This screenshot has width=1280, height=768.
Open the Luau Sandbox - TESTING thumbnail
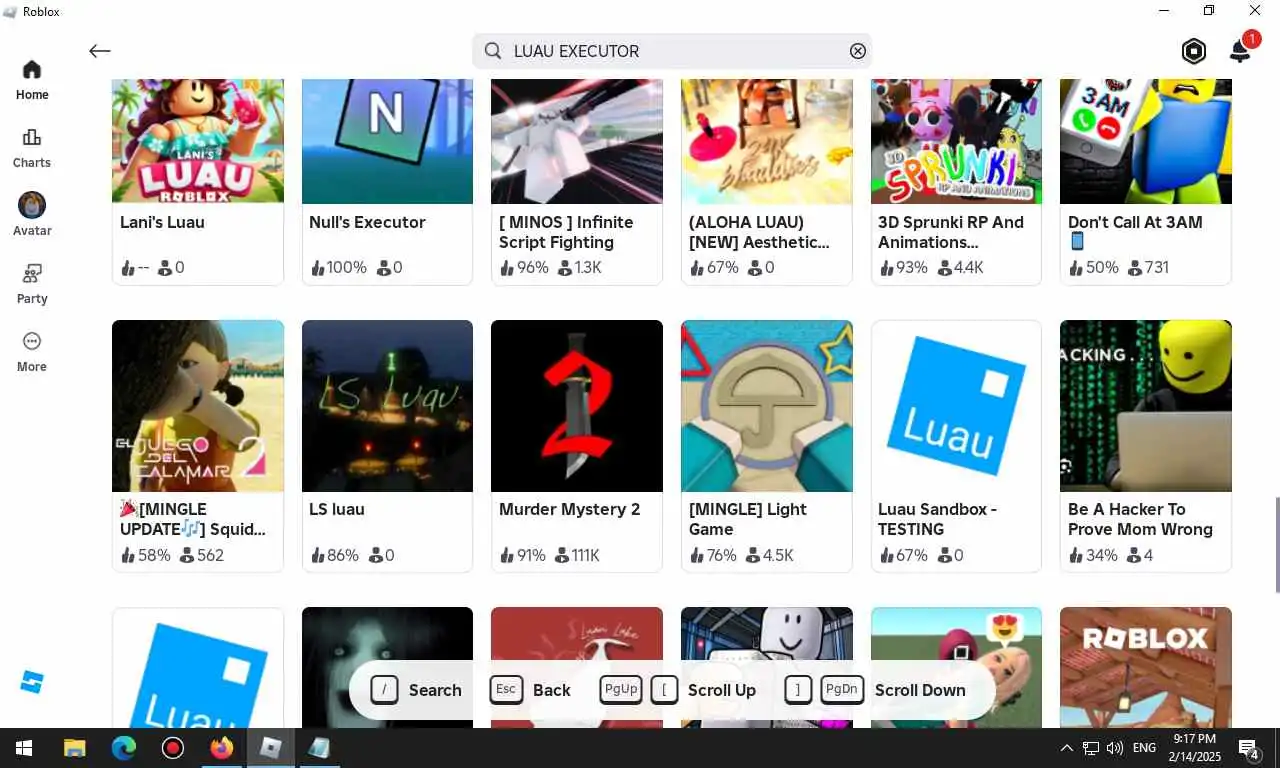pyautogui.click(x=956, y=406)
